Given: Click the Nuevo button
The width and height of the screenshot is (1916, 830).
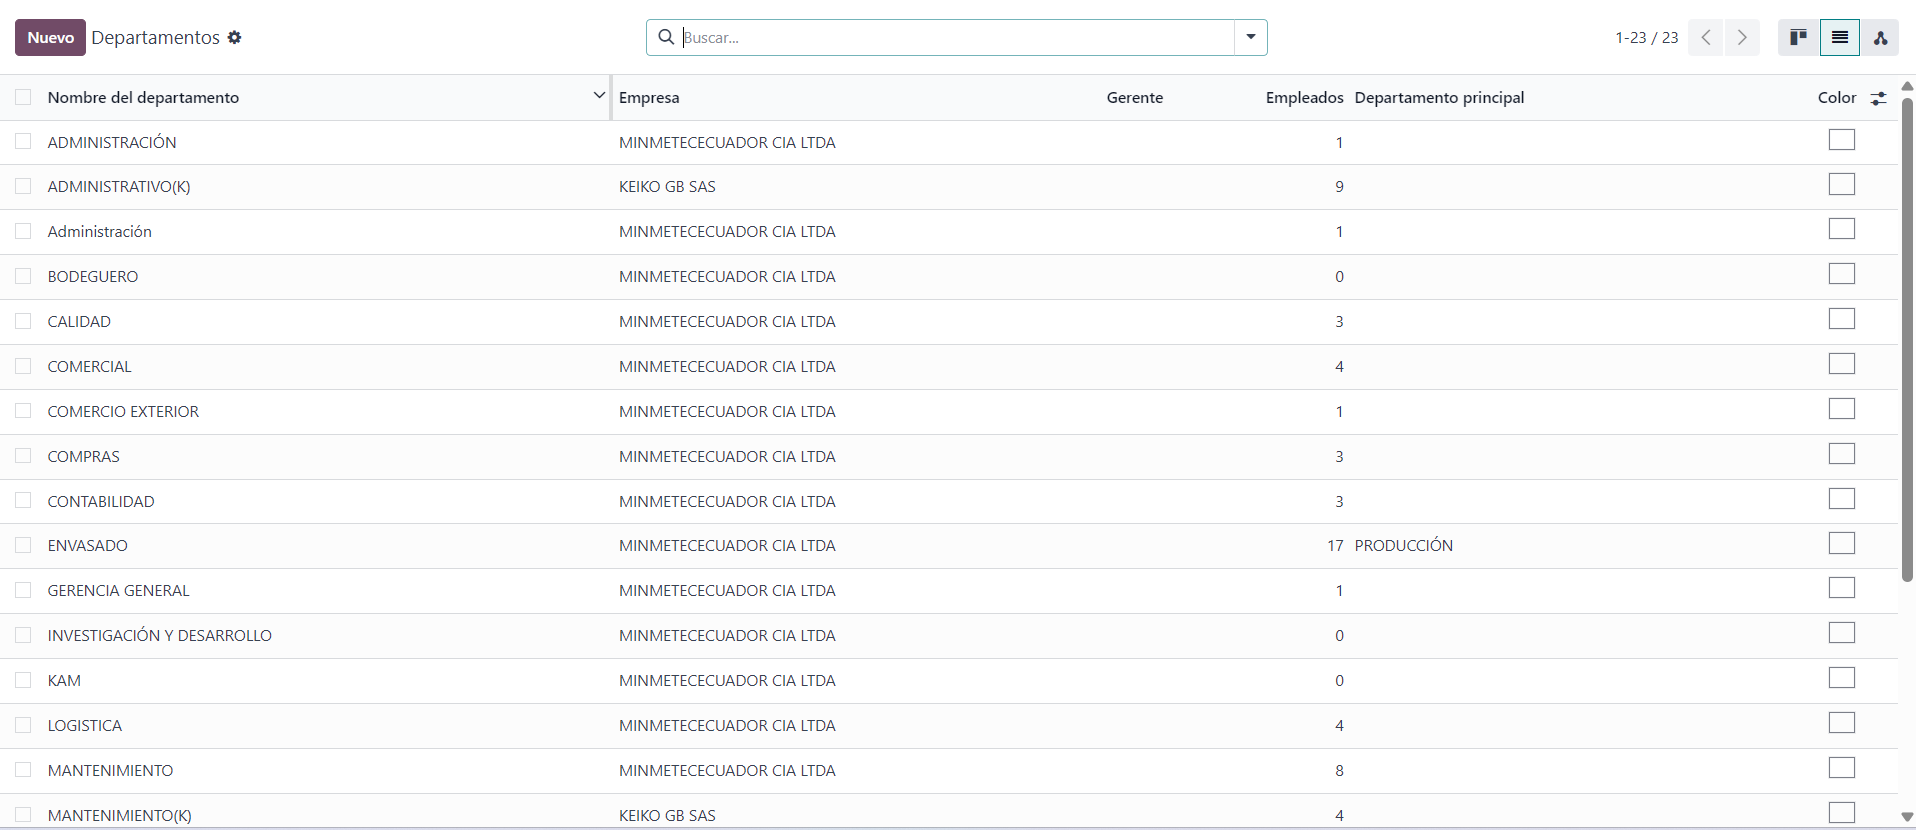Looking at the screenshot, I should tap(50, 38).
